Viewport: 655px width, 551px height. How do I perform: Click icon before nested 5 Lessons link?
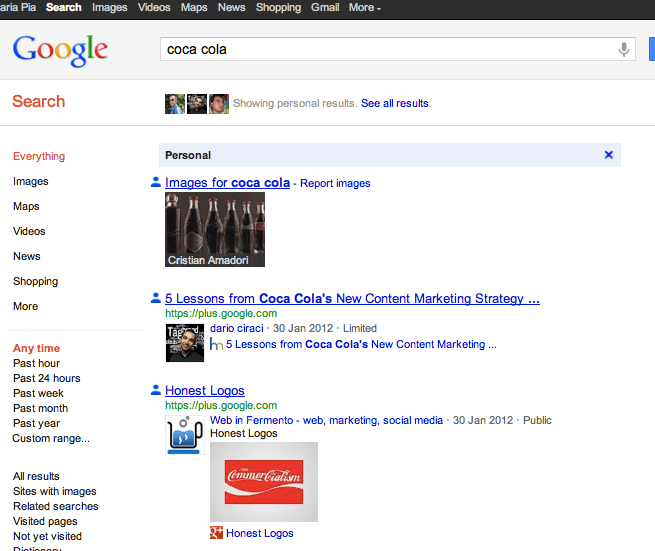(216, 344)
